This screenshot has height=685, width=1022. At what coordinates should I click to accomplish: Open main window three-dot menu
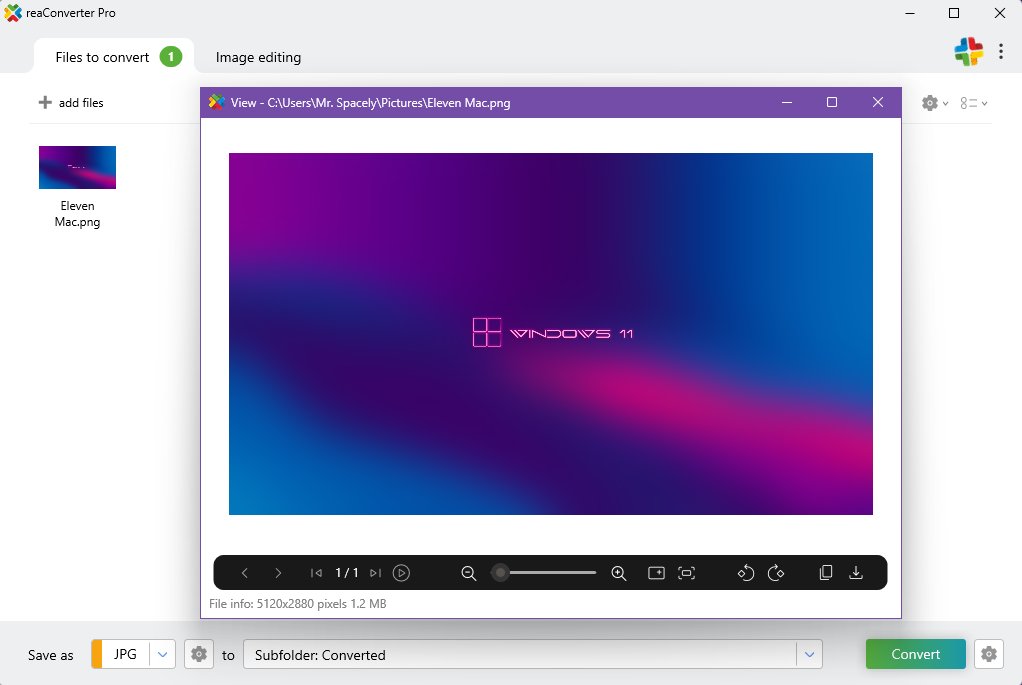click(x=1001, y=51)
